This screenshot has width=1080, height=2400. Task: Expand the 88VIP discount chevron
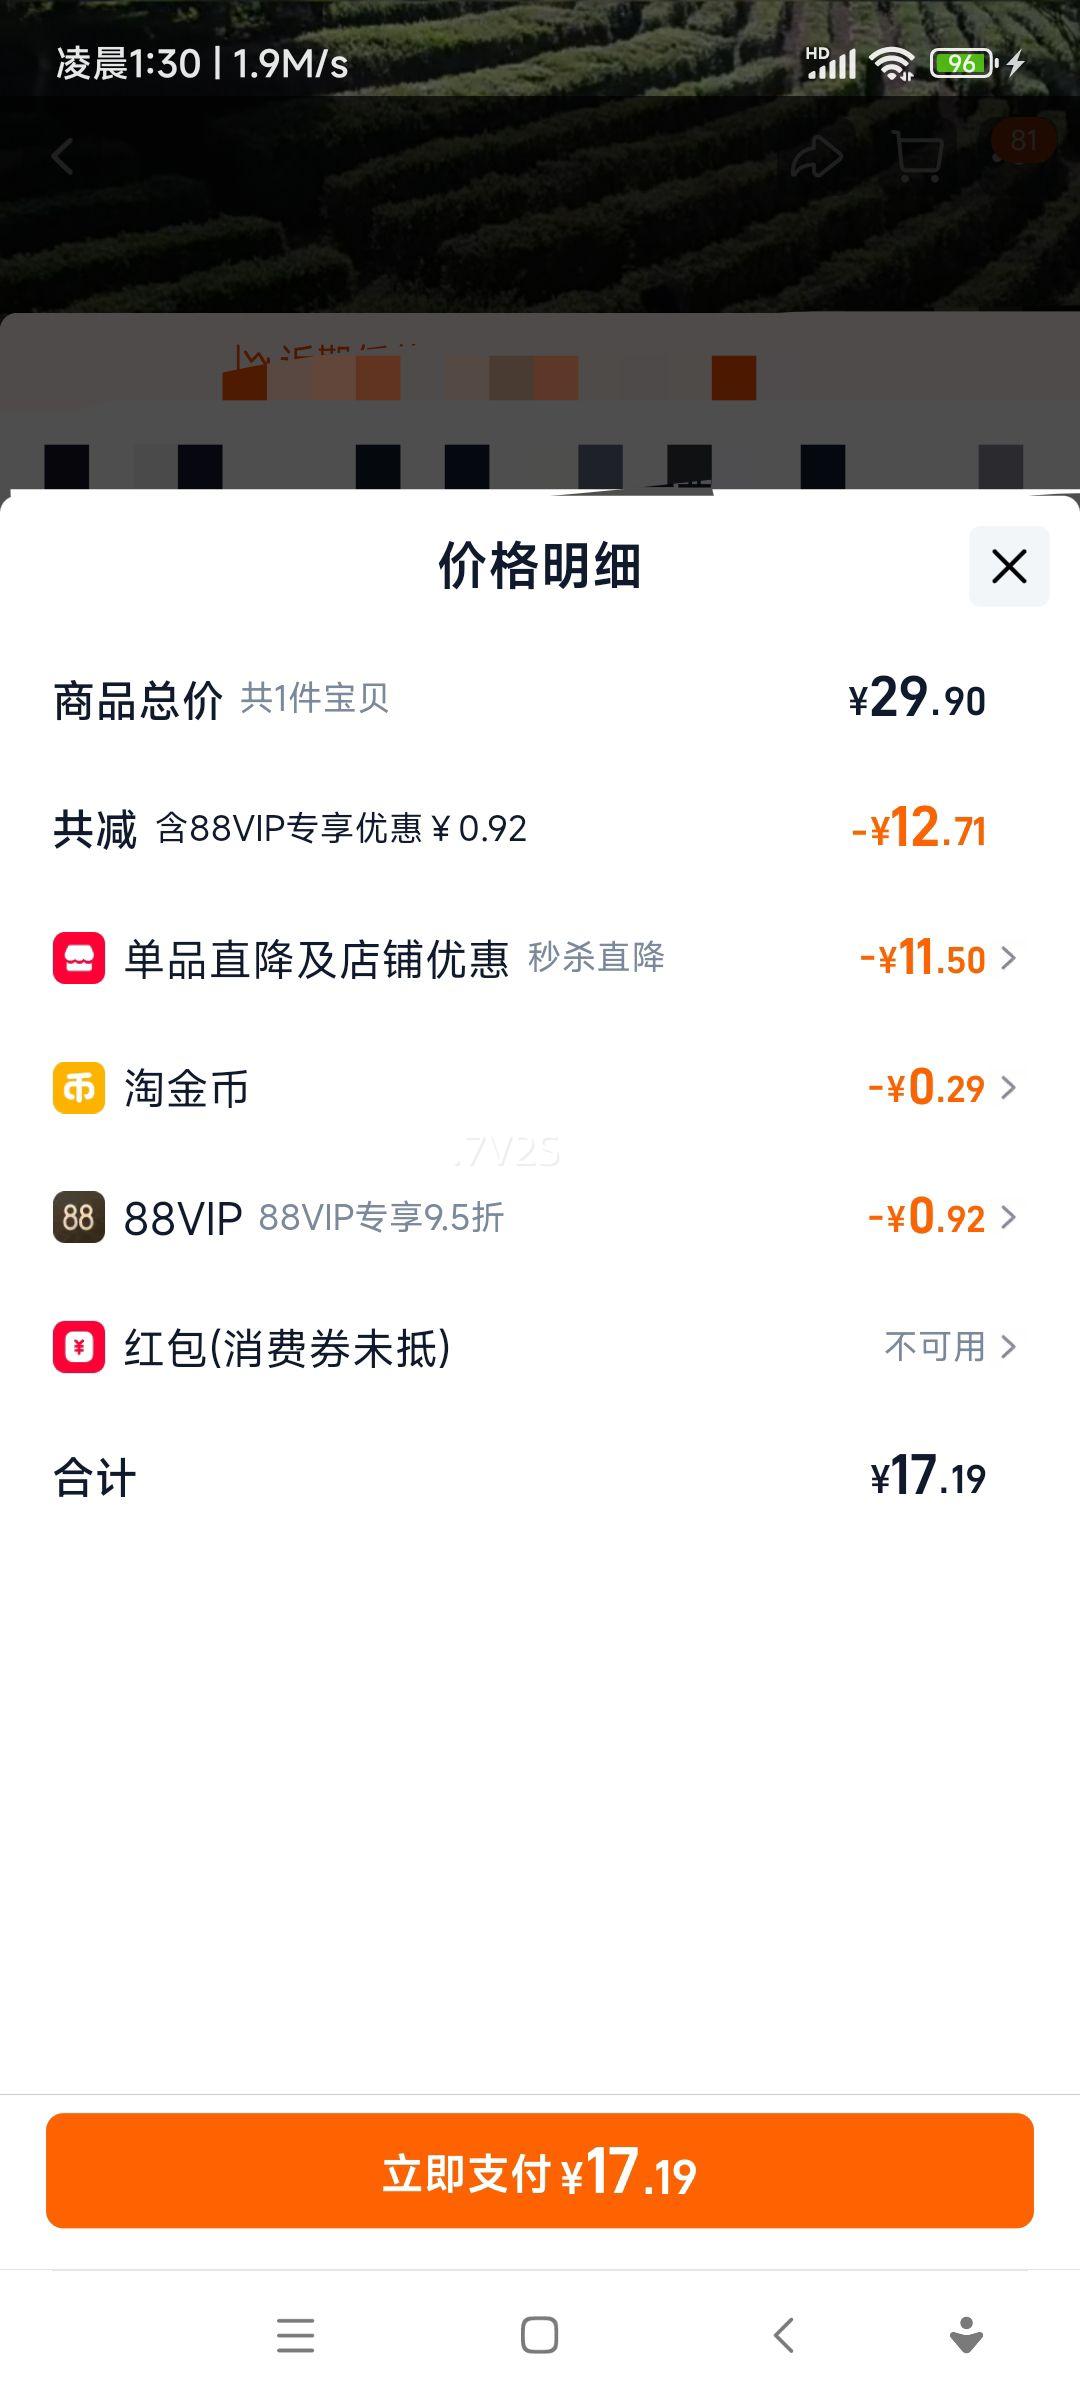[x=1008, y=1217]
